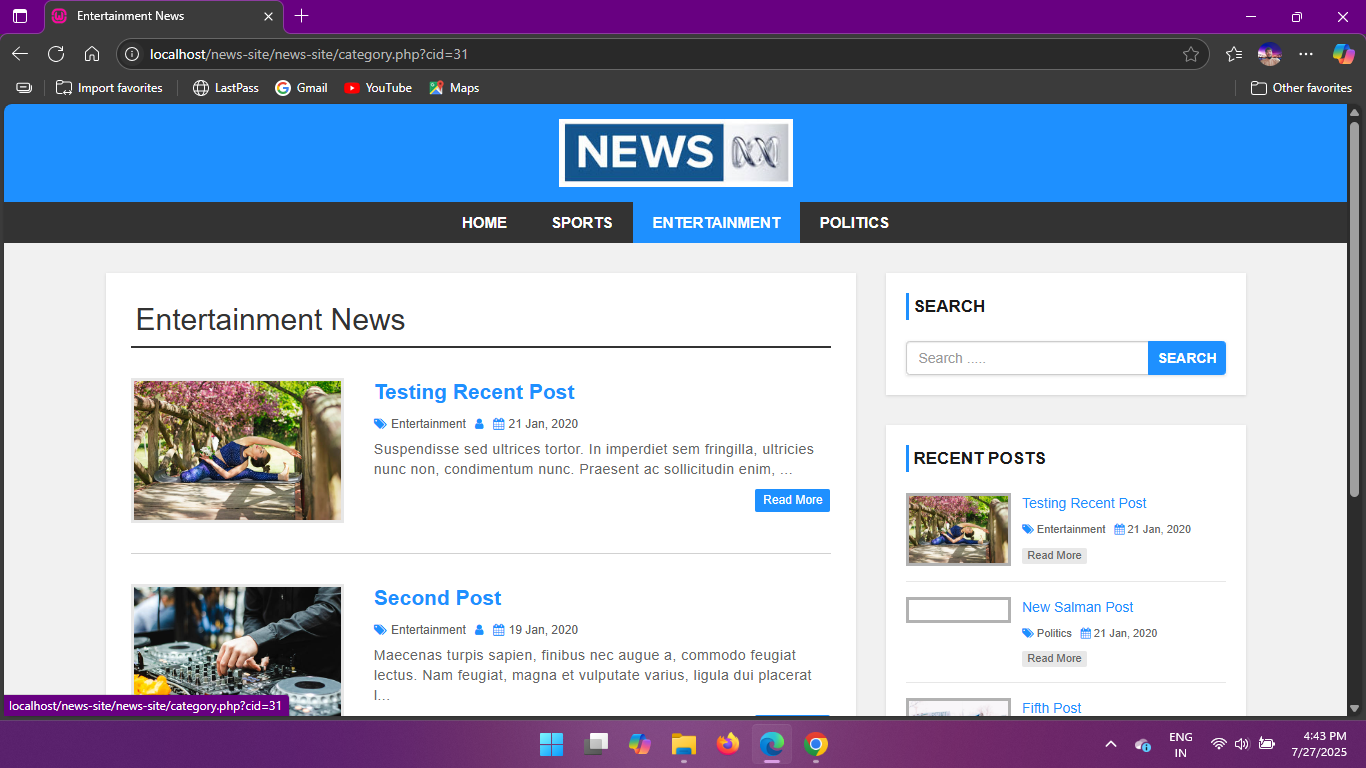Open the small yoga thumbnail in Recent Posts
The height and width of the screenshot is (768, 1366).
tap(958, 529)
